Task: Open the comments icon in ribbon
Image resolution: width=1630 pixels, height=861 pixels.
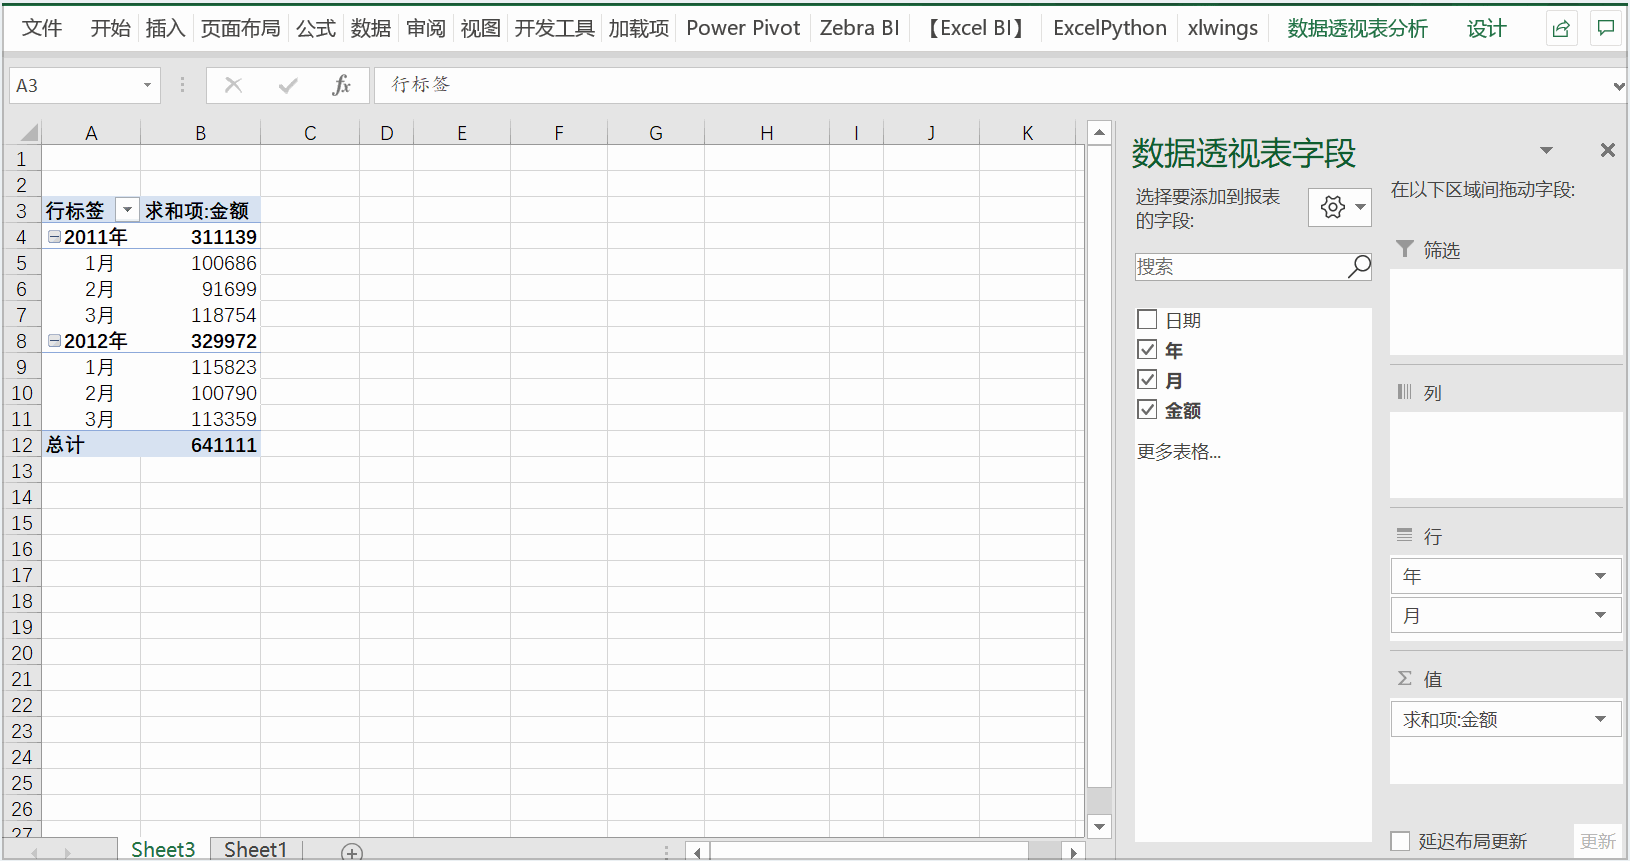Action: [x=1606, y=29]
